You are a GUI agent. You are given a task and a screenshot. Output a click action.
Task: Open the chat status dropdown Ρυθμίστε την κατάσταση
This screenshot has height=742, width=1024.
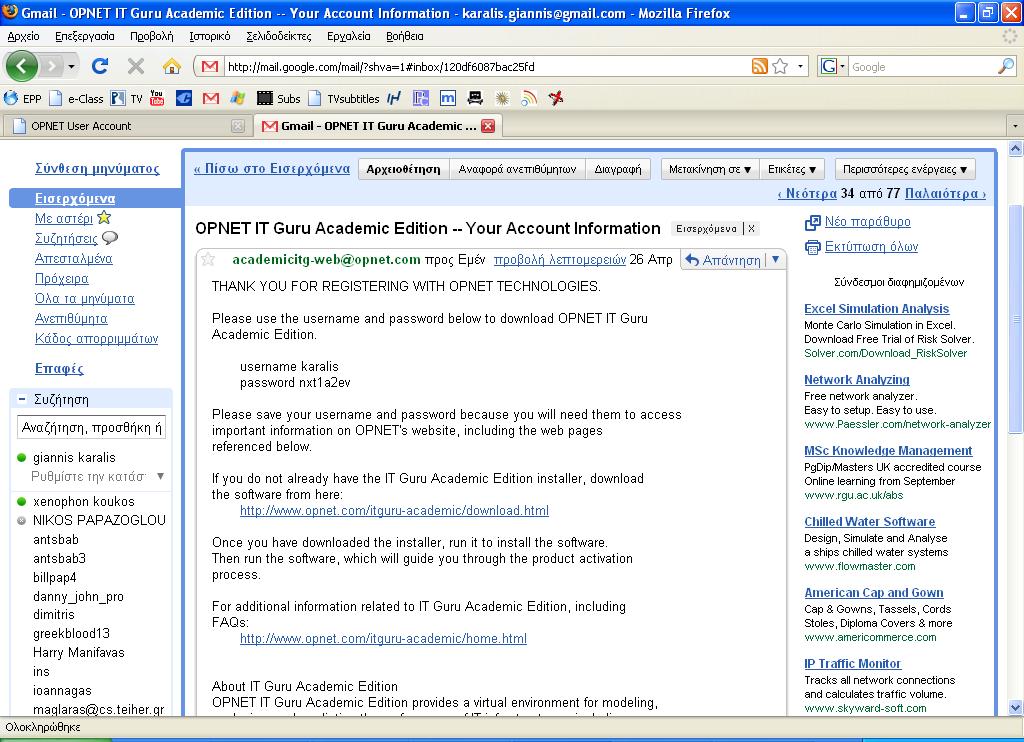click(x=161, y=476)
